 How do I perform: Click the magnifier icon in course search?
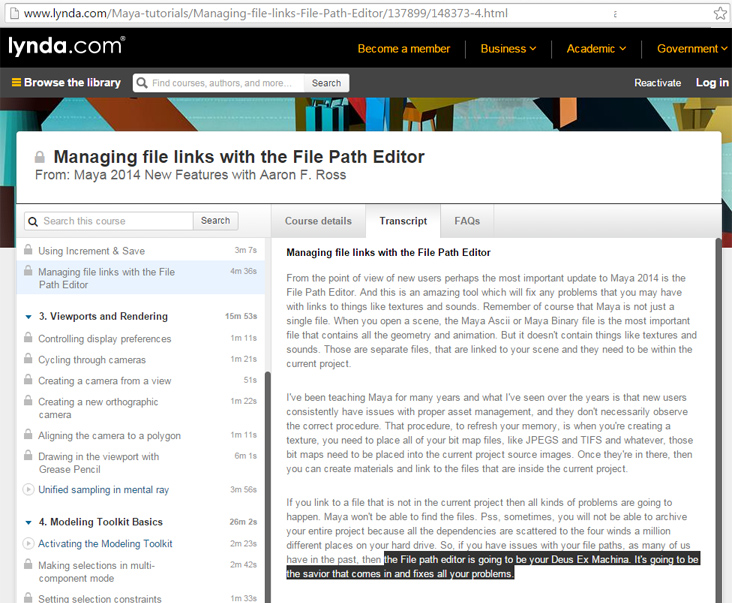click(33, 221)
